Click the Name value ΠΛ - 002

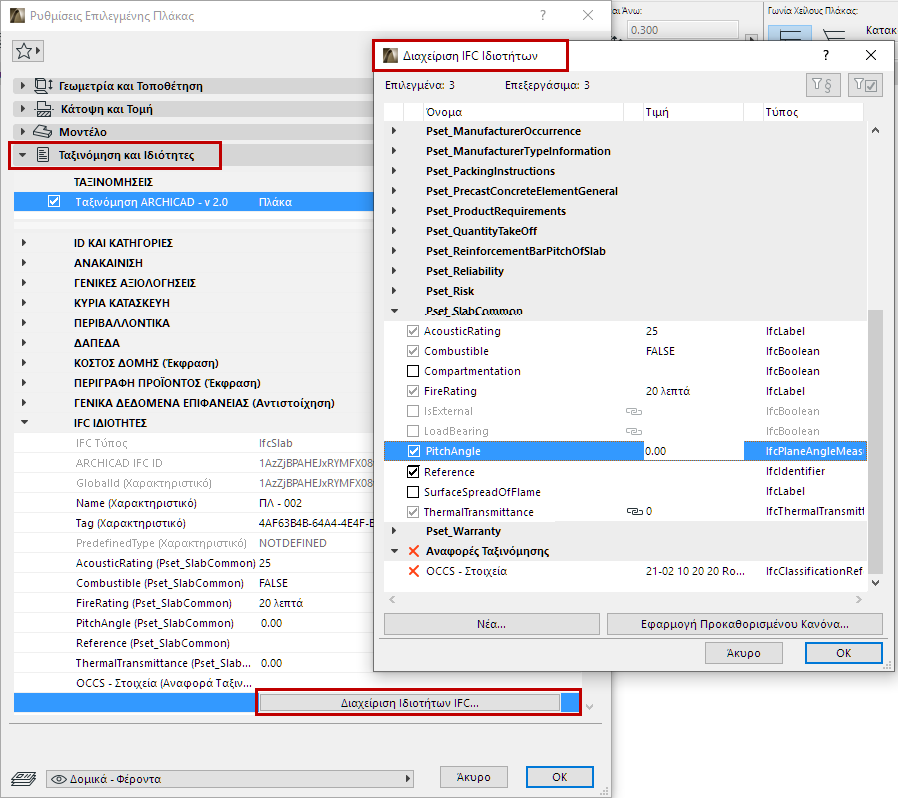click(280, 503)
